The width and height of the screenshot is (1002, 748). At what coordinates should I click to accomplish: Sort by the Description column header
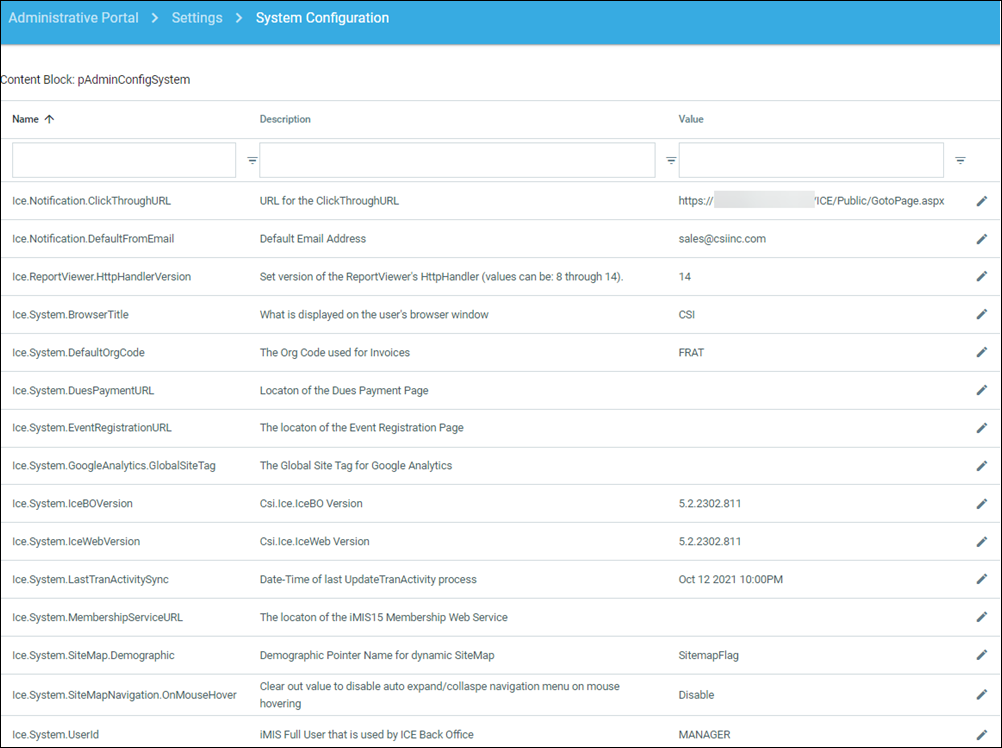(x=285, y=119)
